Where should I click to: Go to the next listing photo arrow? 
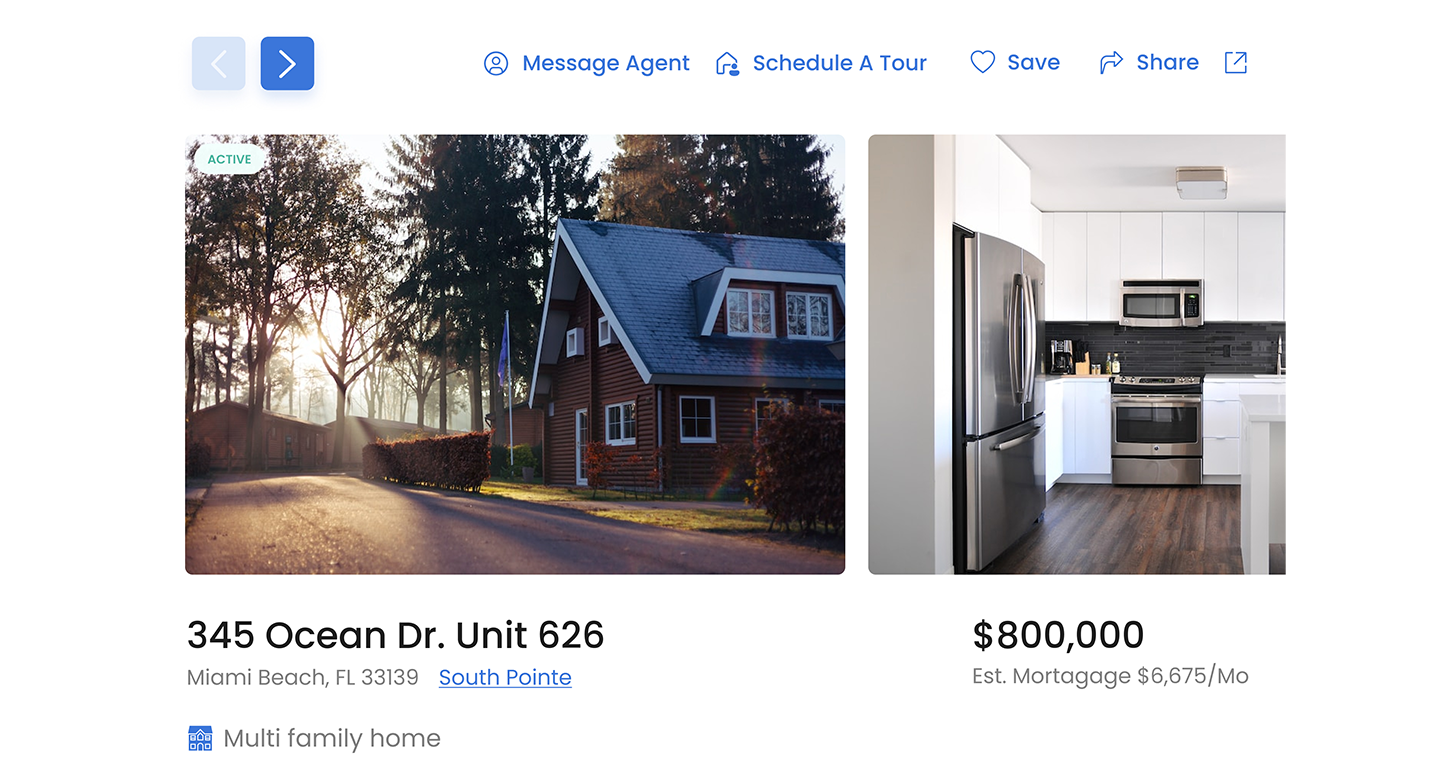click(x=287, y=64)
